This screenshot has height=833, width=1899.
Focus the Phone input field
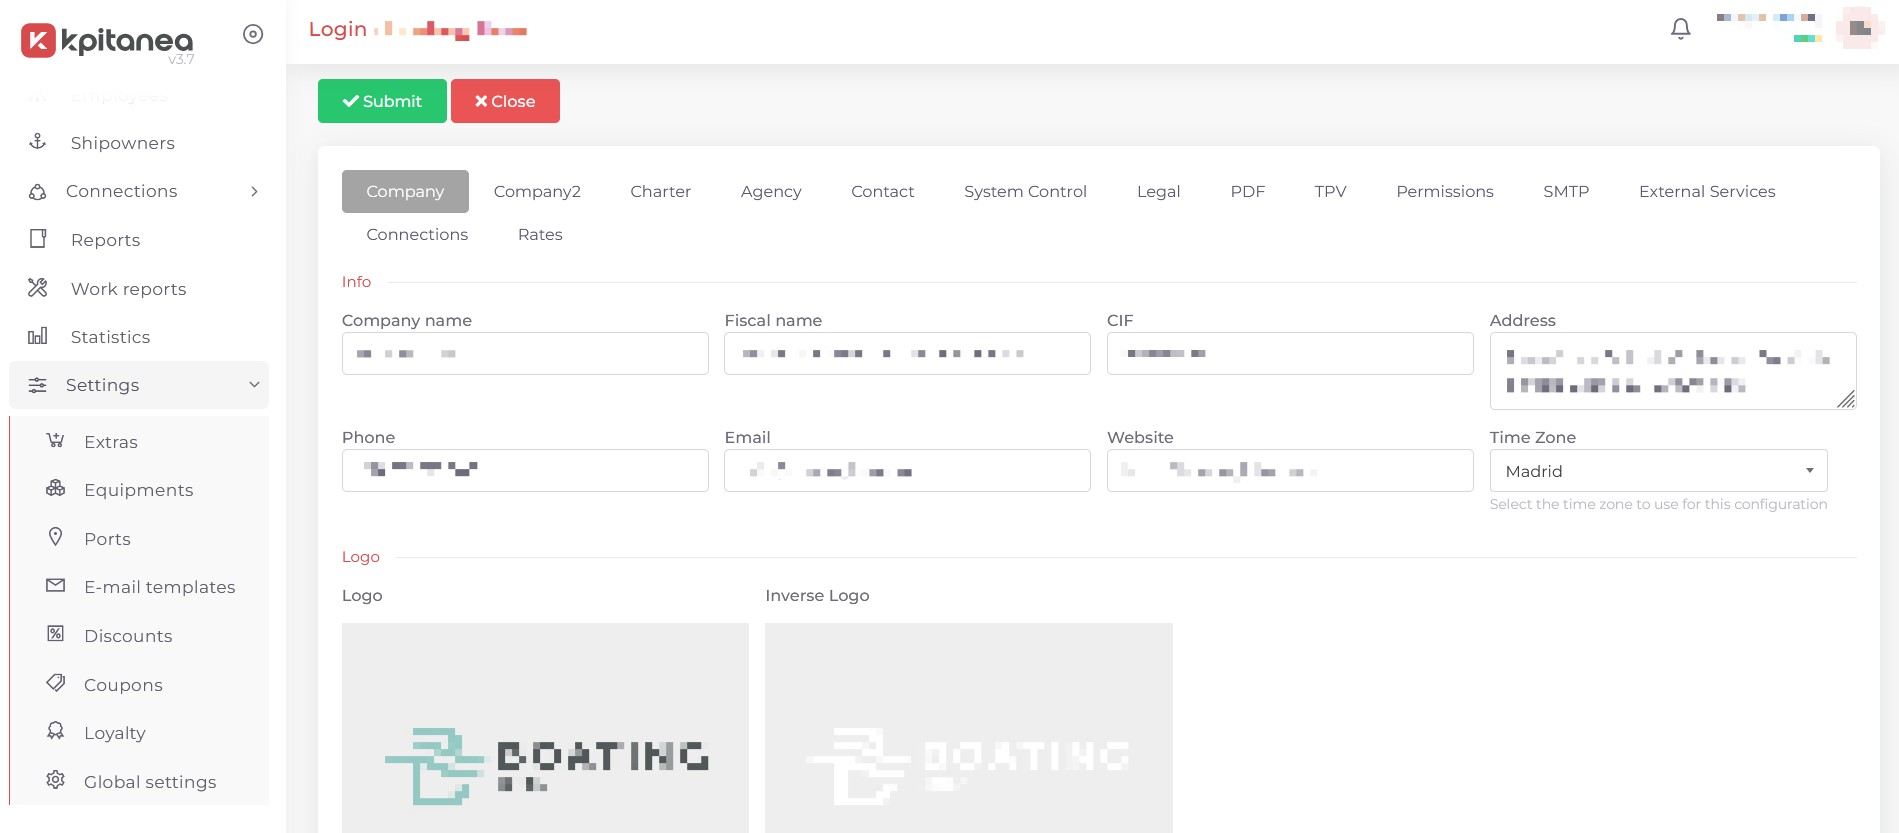525,471
